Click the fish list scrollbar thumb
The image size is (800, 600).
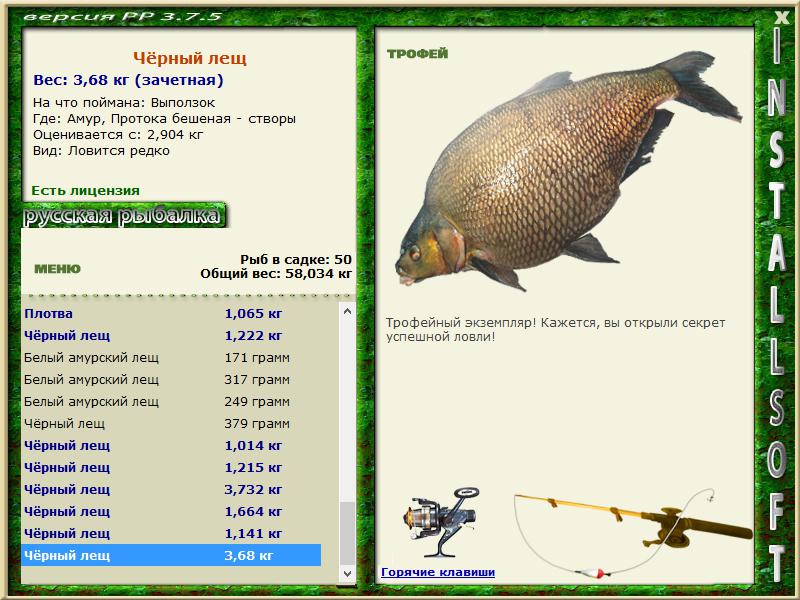pos(347,533)
